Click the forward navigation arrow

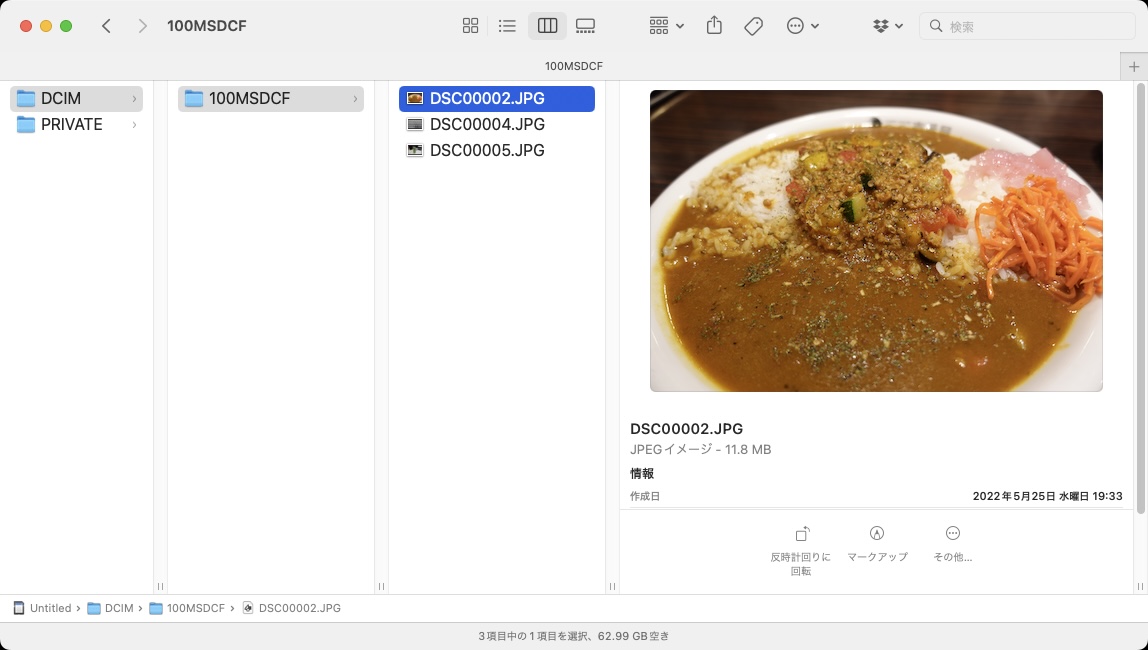point(142,25)
